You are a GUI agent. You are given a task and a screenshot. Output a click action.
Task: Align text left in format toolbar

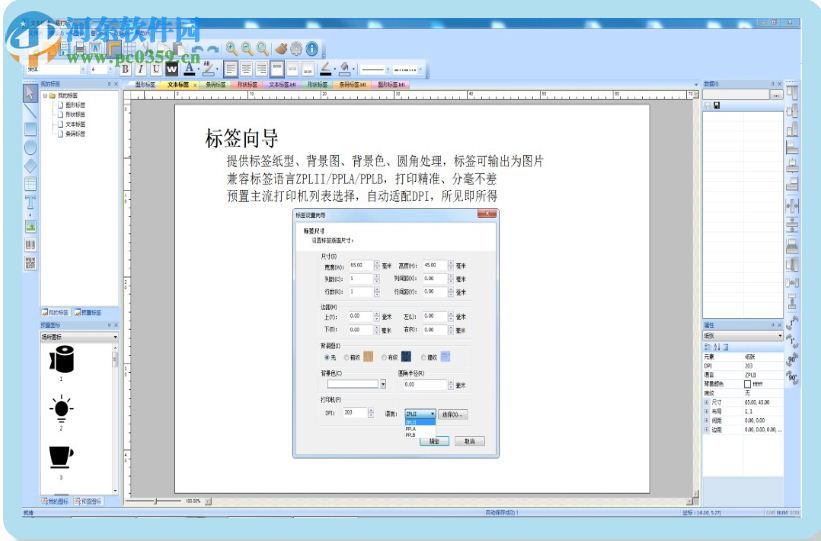(230, 69)
